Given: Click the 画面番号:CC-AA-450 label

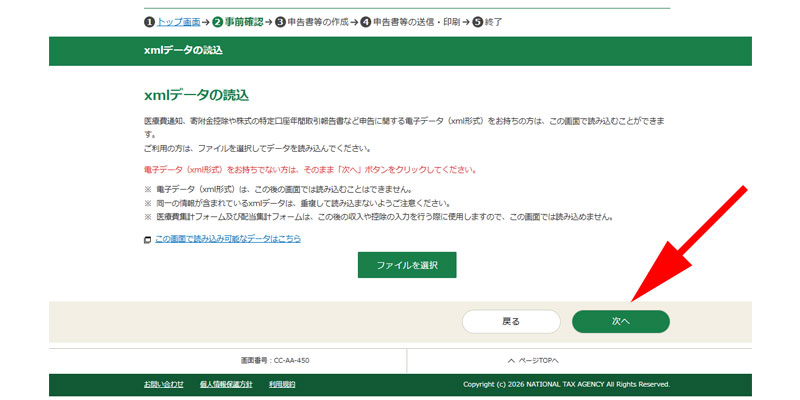Looking at the screenshot, I should click(x=275, y=361).
